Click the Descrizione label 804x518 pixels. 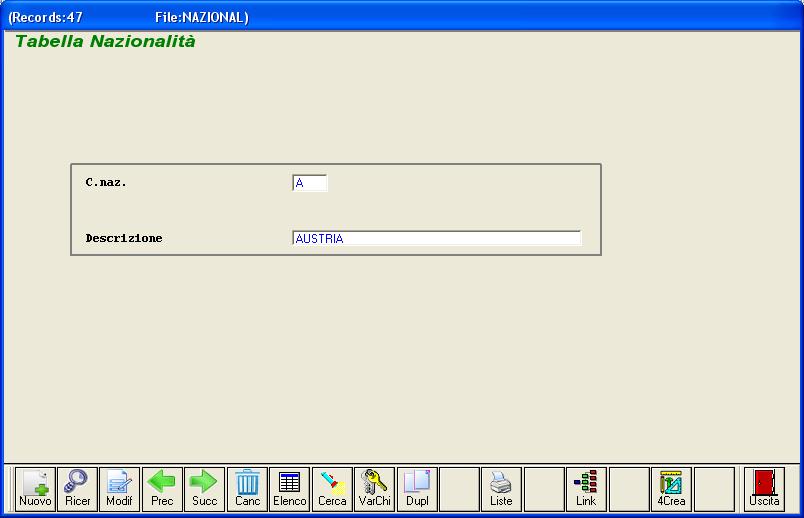[x=124, y=238]
